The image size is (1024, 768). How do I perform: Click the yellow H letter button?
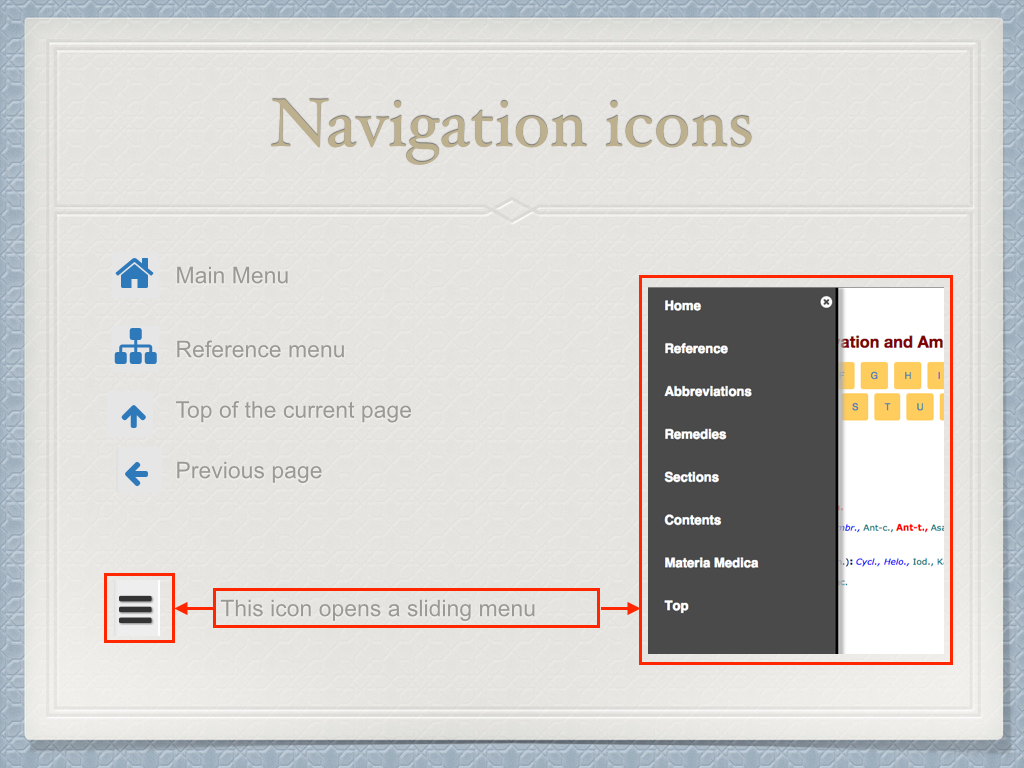click(907, 376)
